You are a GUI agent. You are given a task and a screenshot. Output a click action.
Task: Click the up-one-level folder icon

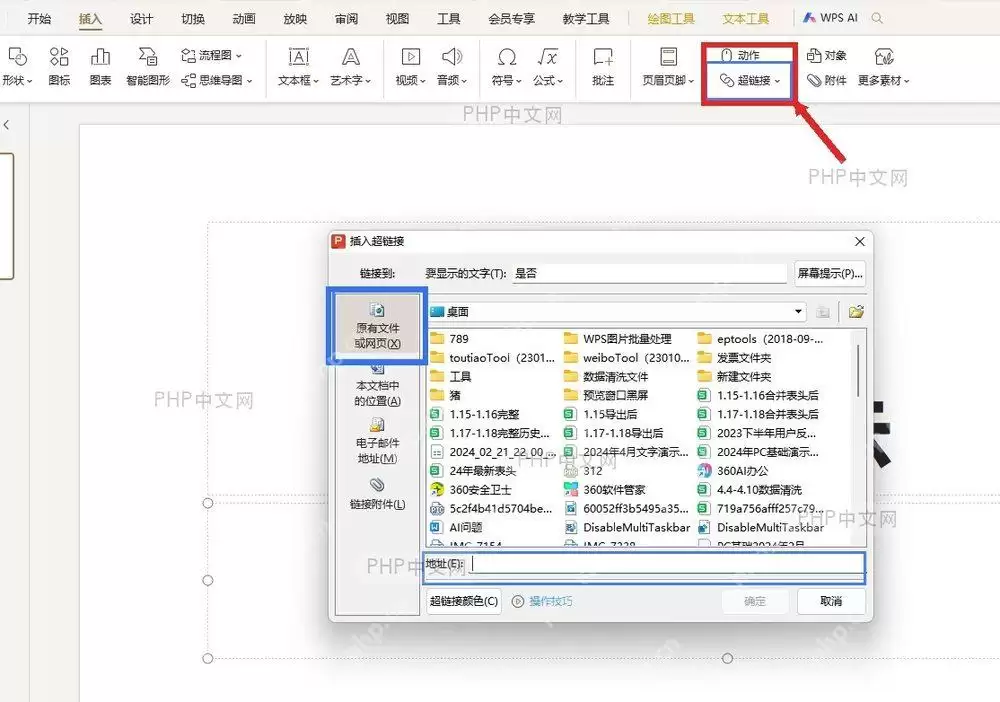click(x=823, y=312)
